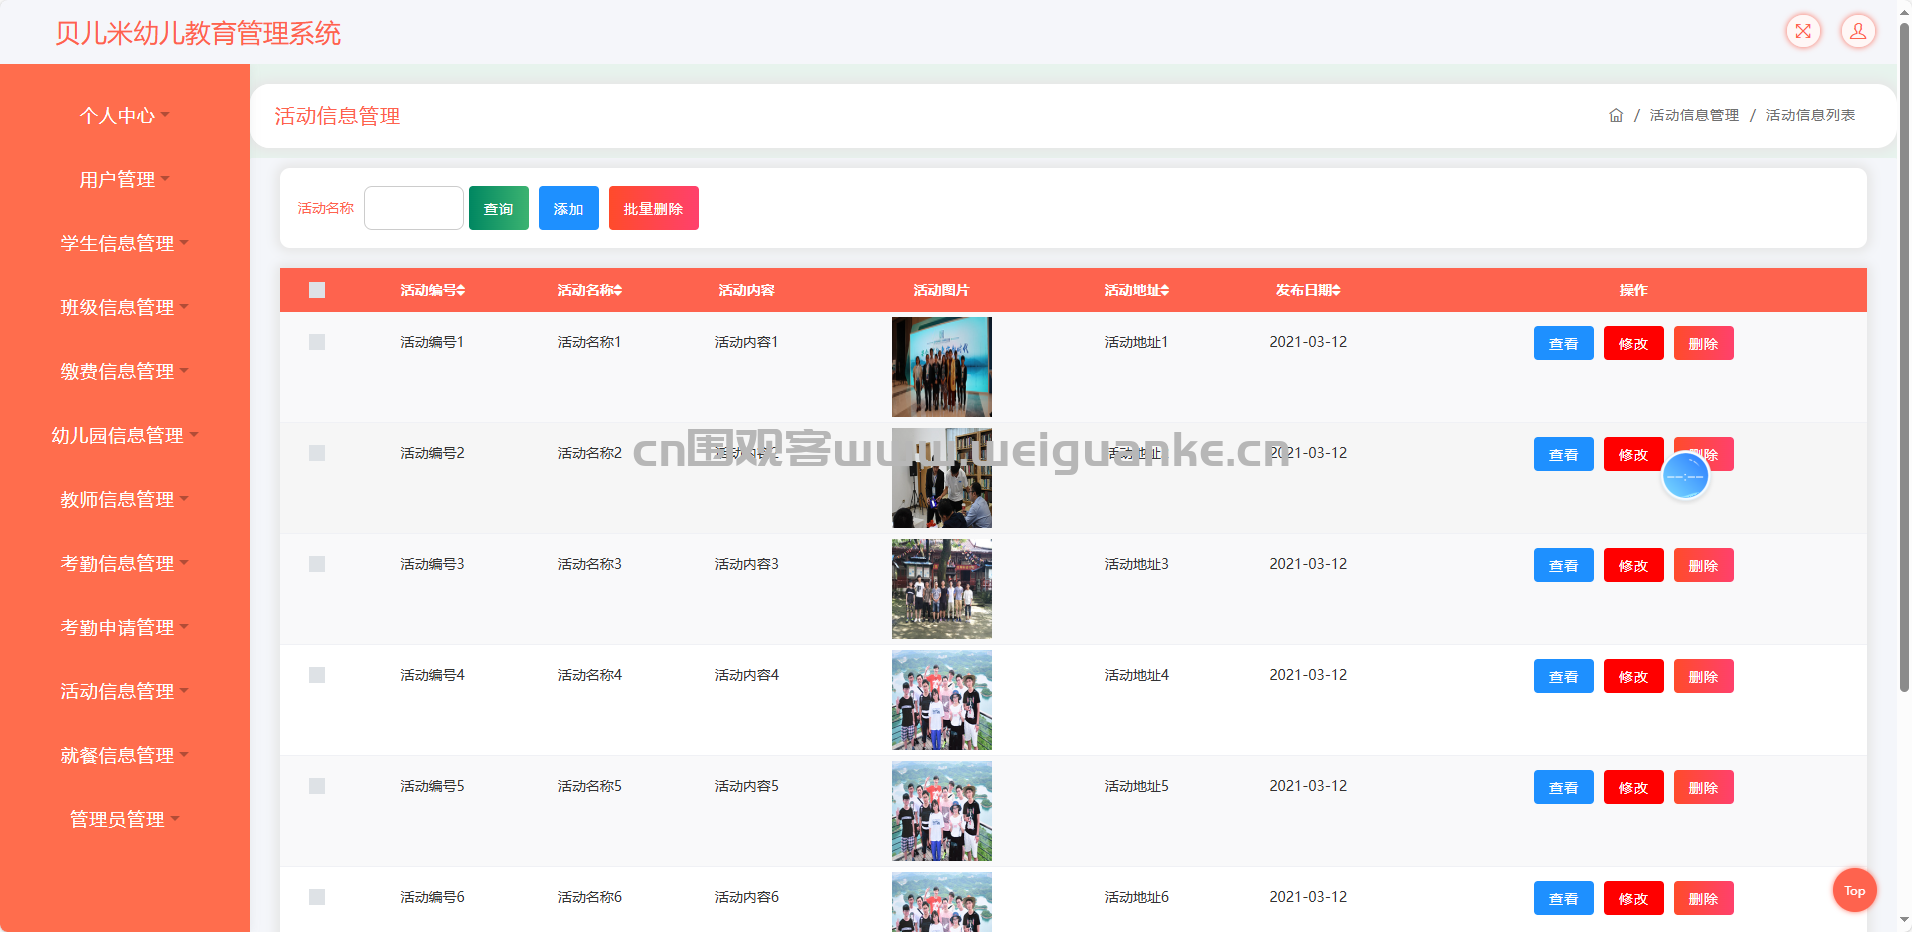Screen dimensions: 1912x932
Task: Open 就餐信息管理 menu item
Action: (x=124, y=756)
